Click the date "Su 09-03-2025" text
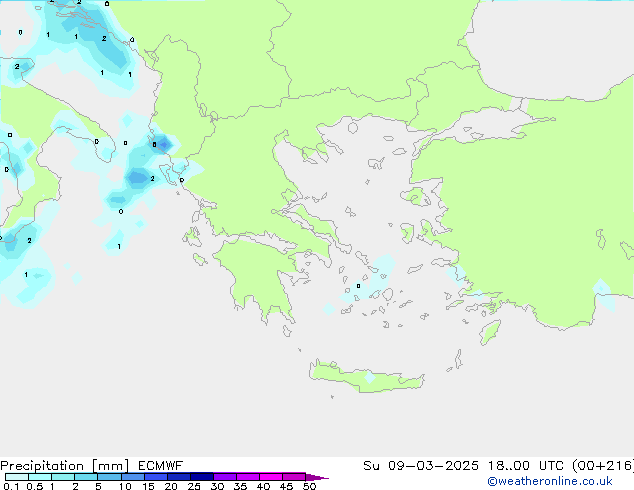This screenshot has width=634, height=490. tap(421, 466)
